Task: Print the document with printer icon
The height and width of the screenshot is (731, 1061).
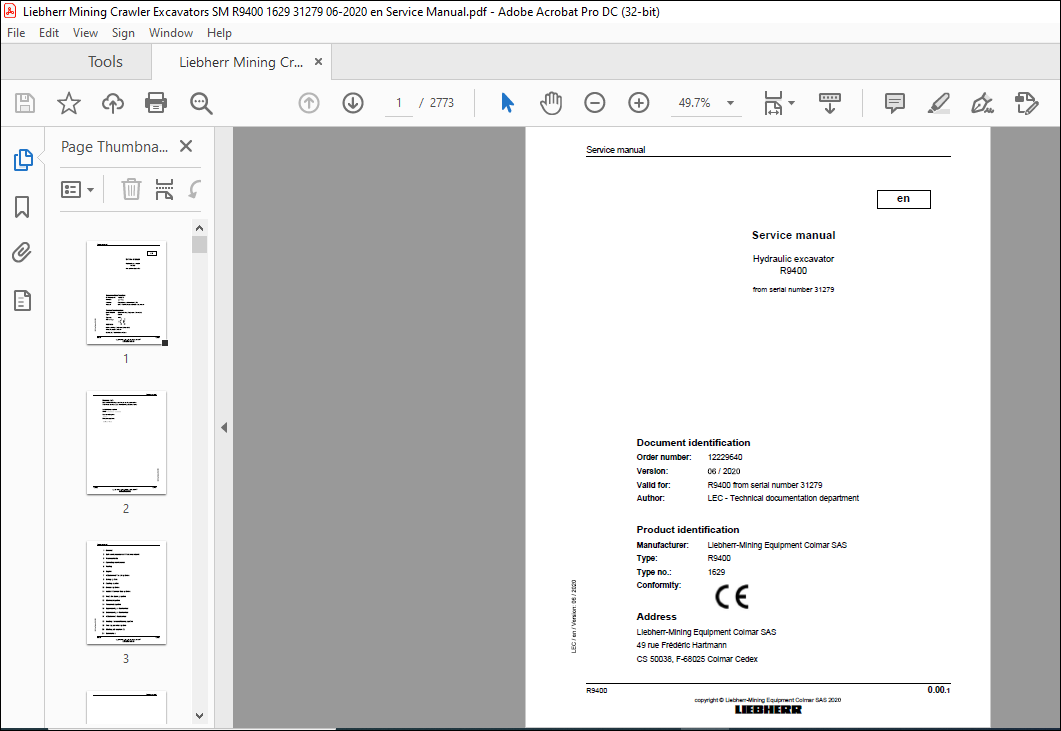Action: (156, 103)
